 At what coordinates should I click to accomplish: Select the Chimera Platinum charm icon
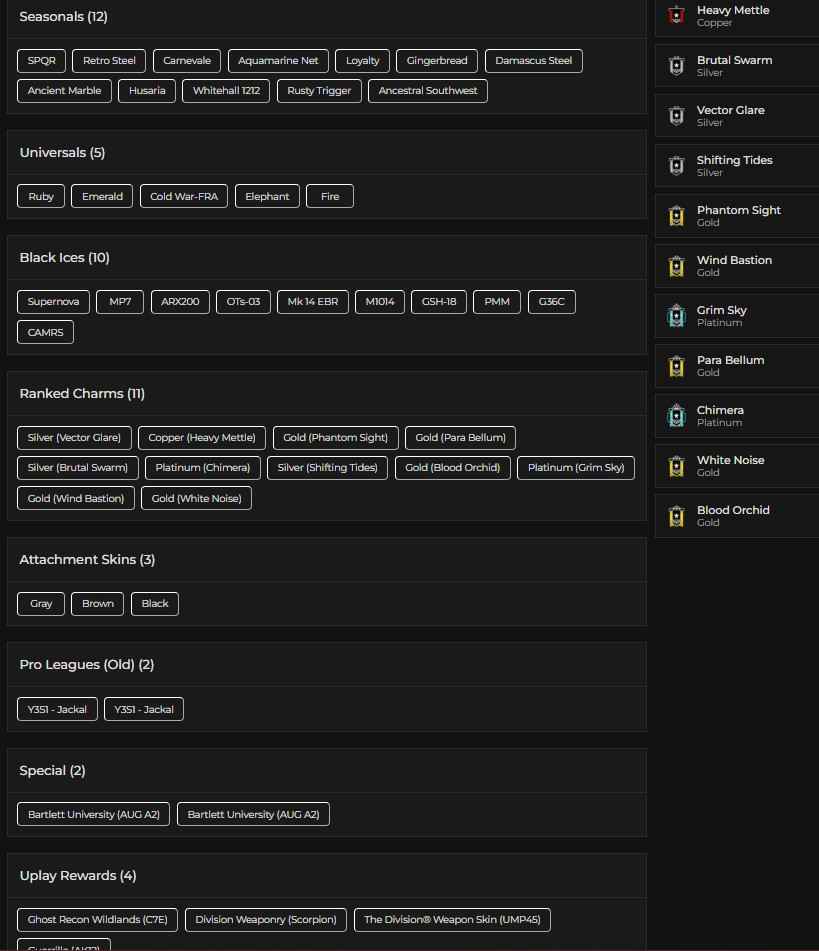pos(675,416)
